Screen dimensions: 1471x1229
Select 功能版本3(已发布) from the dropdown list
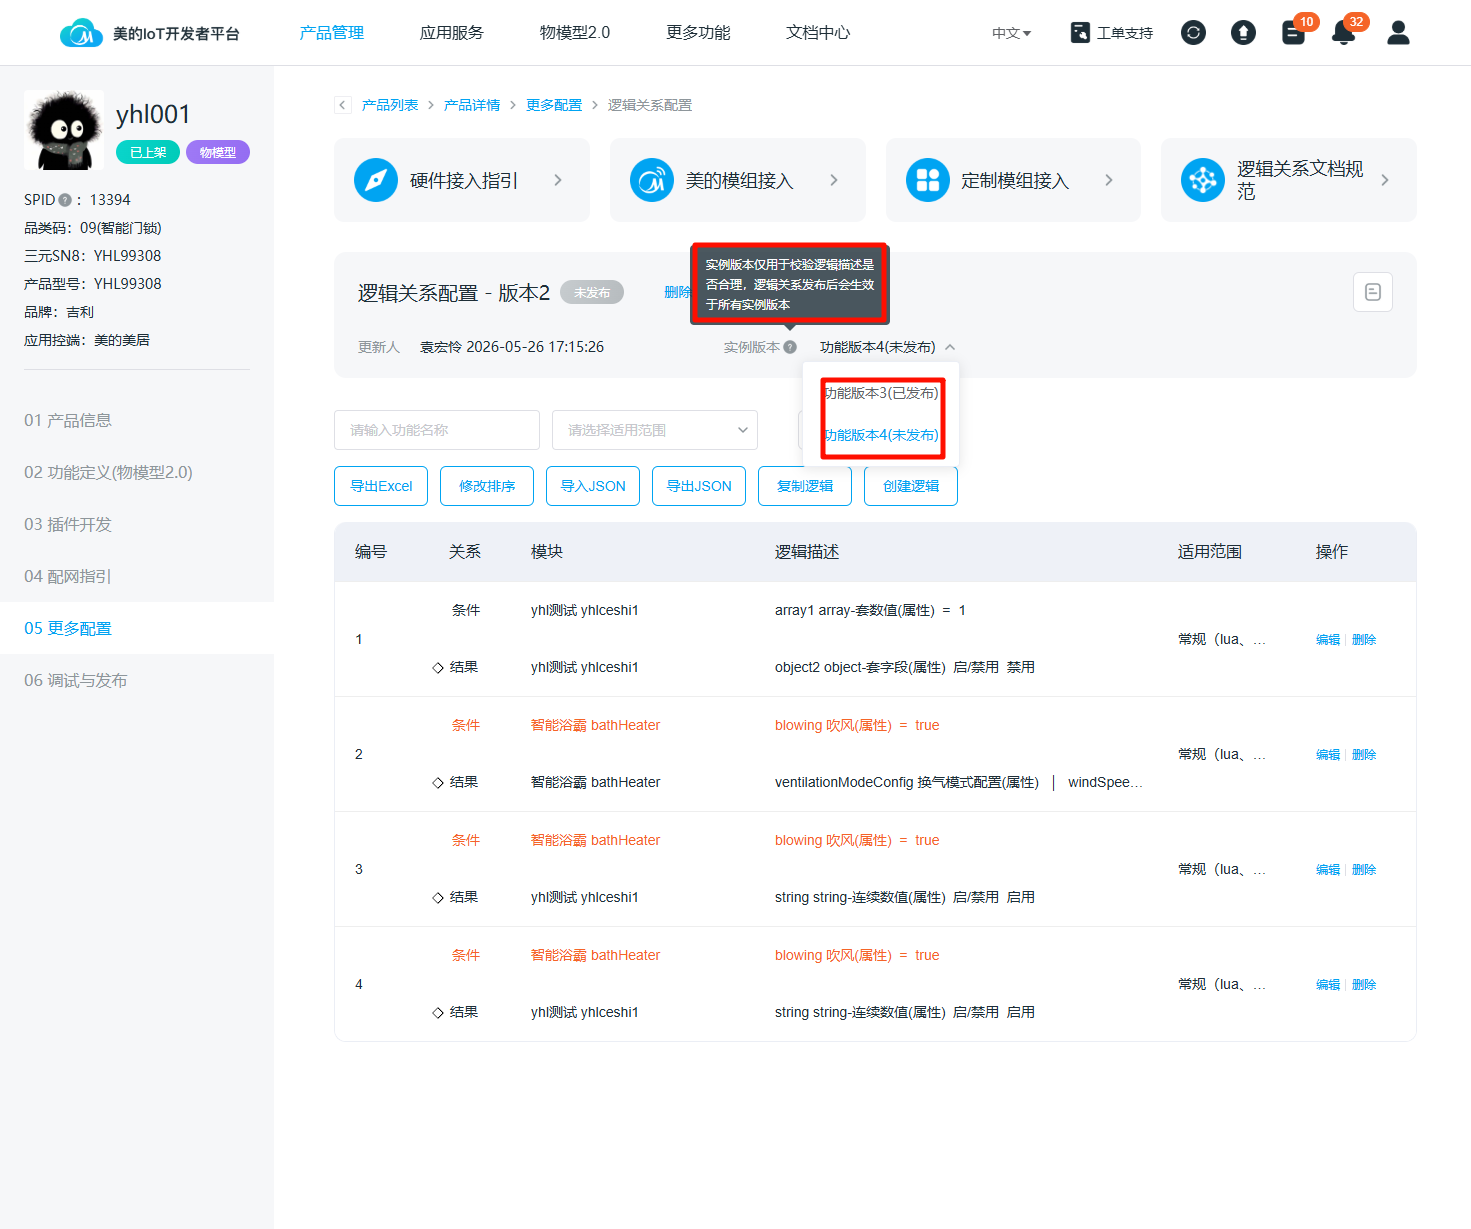(881, 393)
